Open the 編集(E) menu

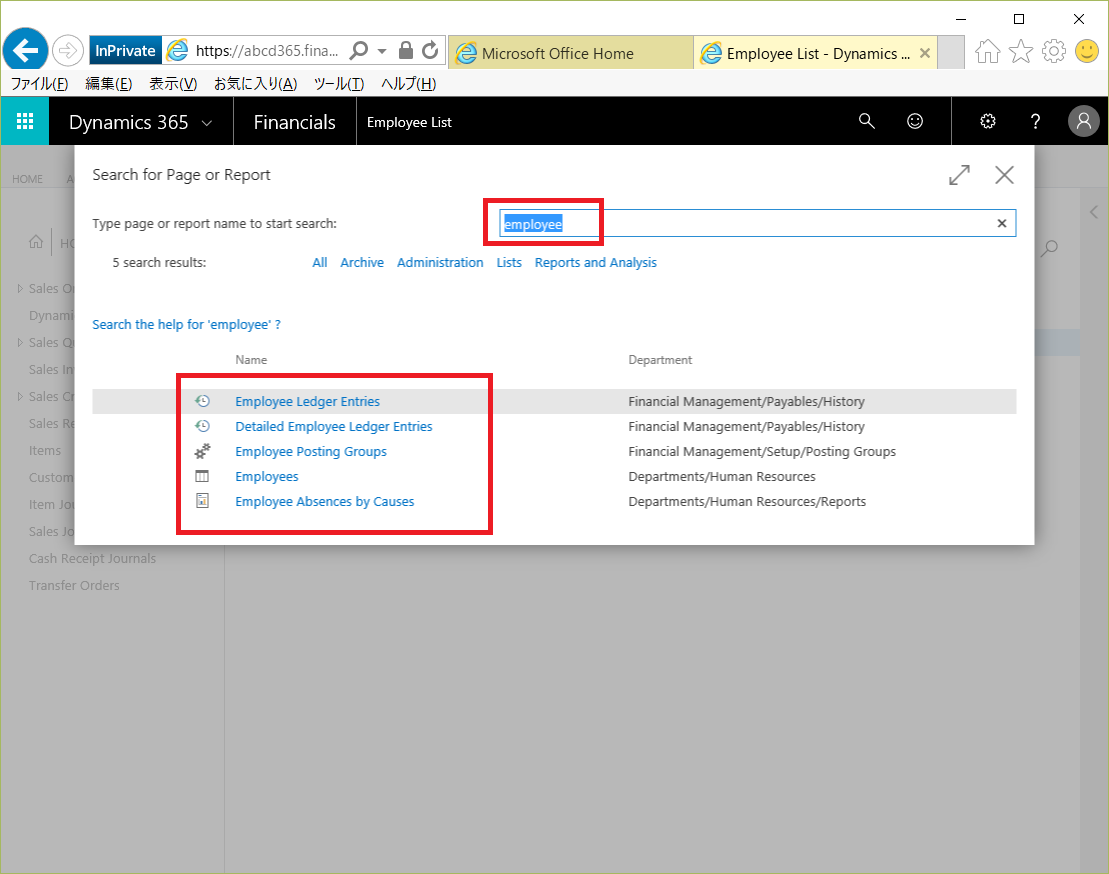[x=108, y=83]
